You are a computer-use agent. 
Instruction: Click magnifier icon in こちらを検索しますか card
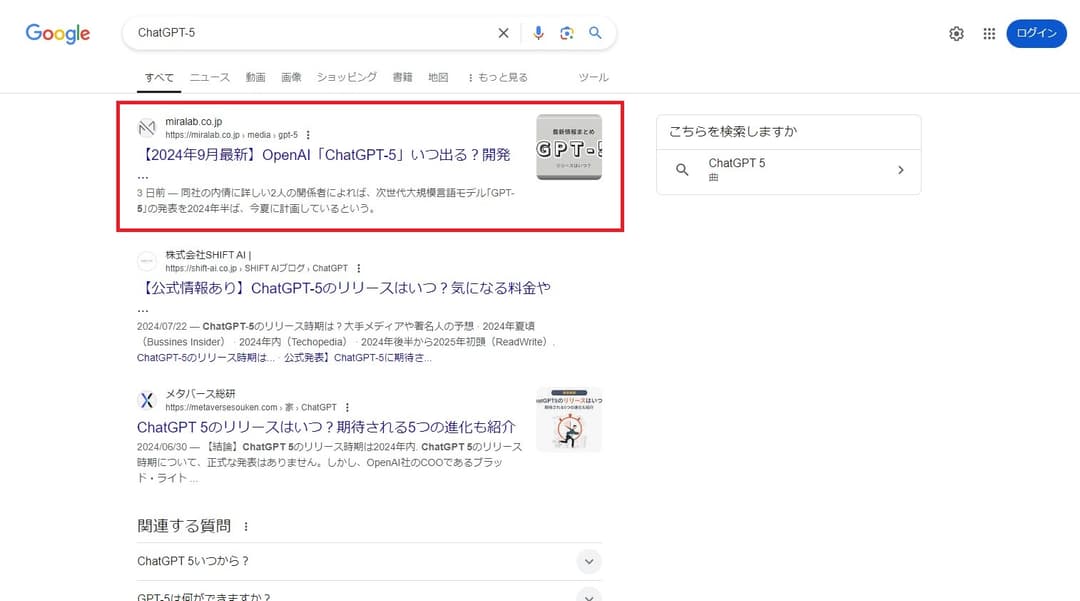tap(682, 169)
